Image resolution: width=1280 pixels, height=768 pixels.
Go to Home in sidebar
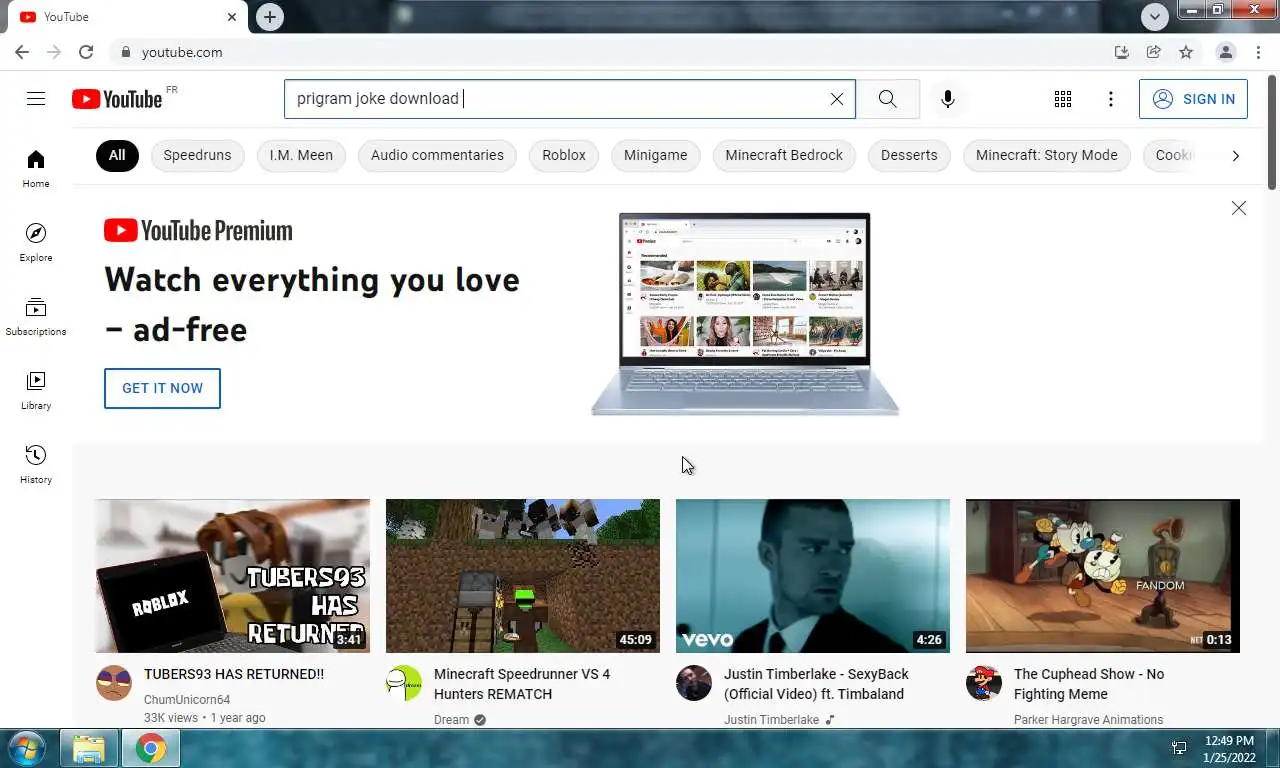tap(36, 169)
